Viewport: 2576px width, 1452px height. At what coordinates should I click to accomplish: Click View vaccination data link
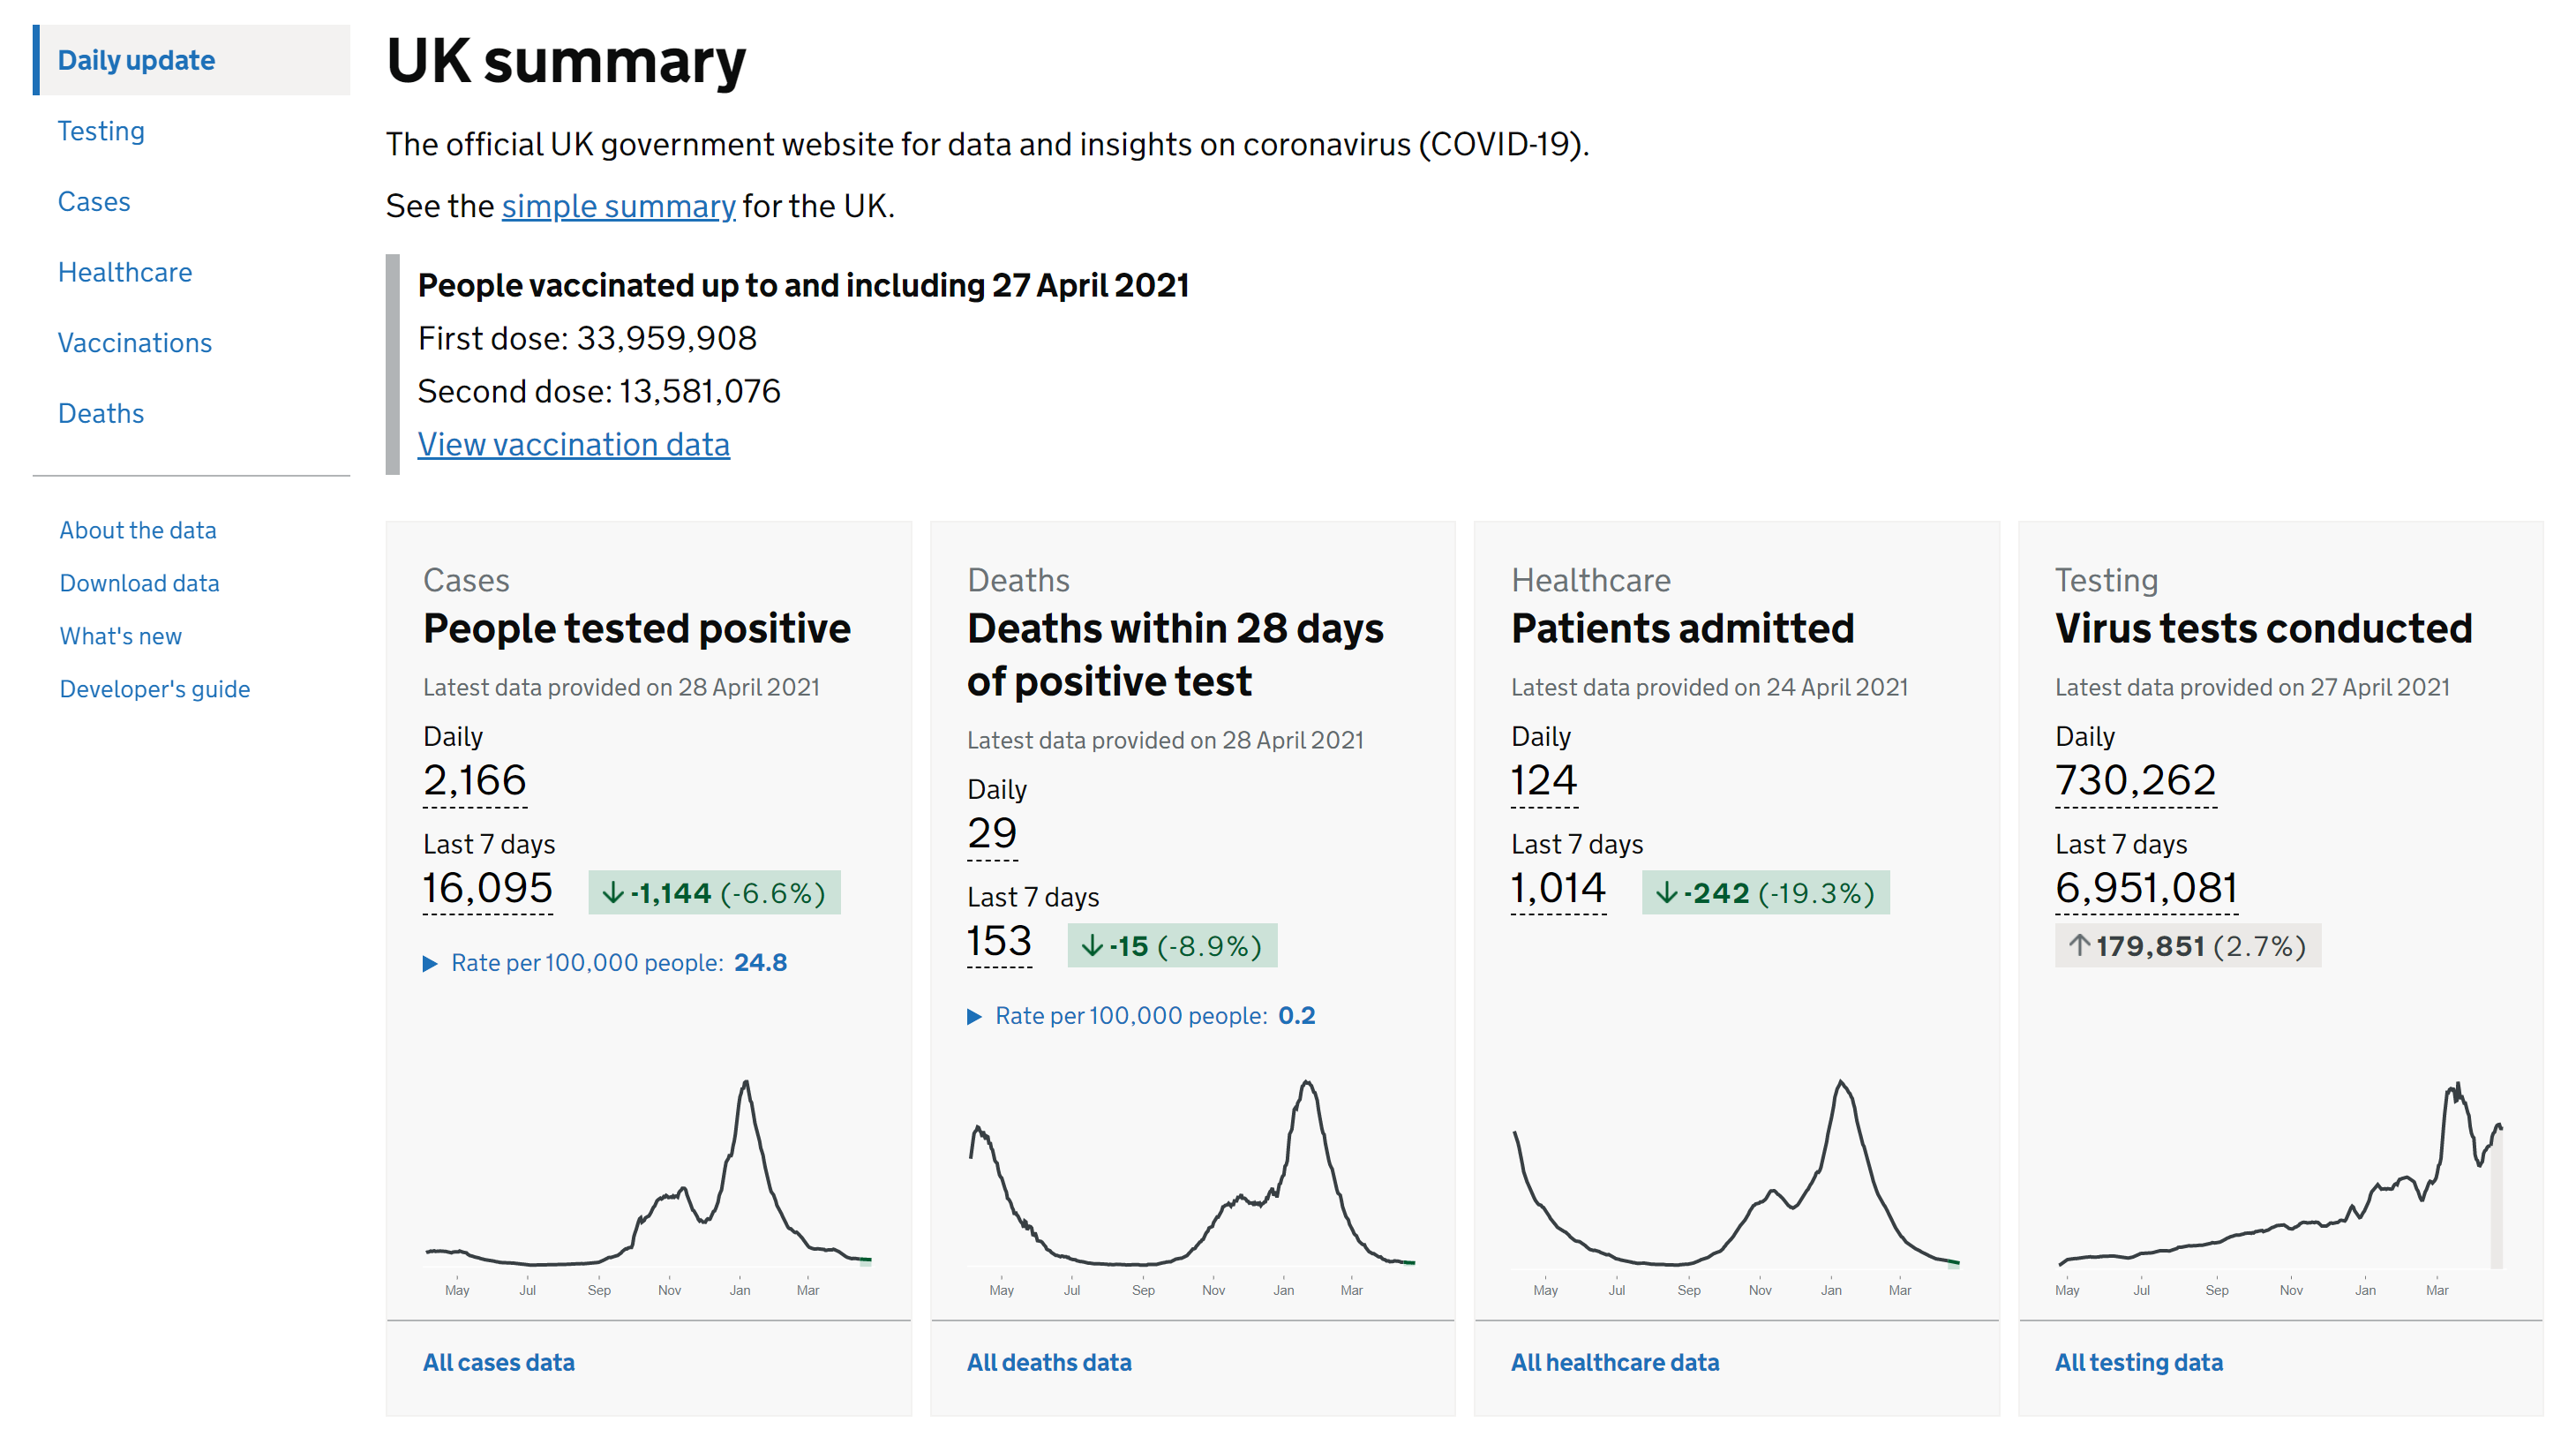point(573,444)
